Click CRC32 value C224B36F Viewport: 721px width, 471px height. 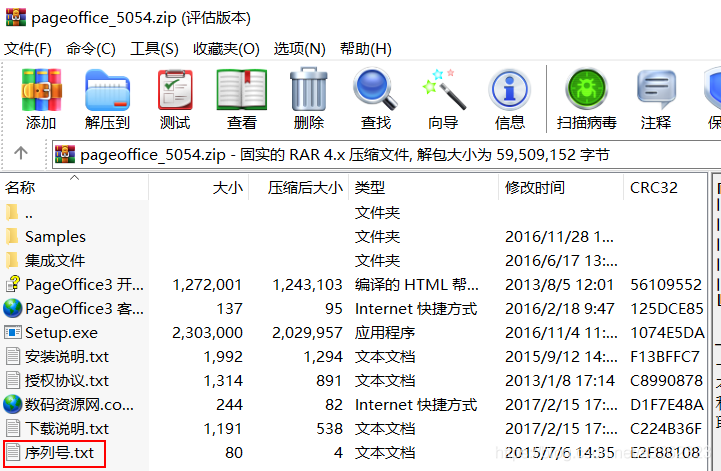coord(666,428)
